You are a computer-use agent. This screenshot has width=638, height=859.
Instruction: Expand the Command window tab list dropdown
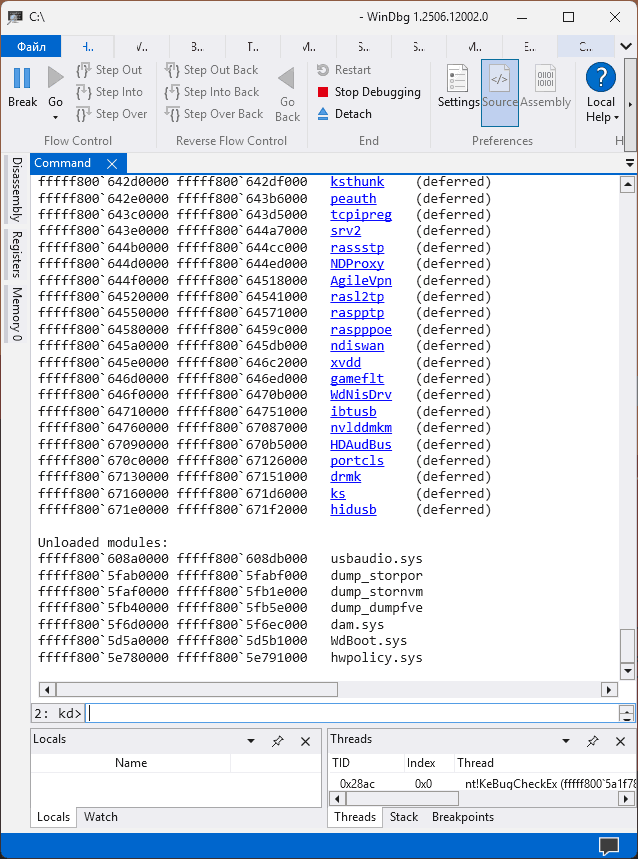(630, 163)
